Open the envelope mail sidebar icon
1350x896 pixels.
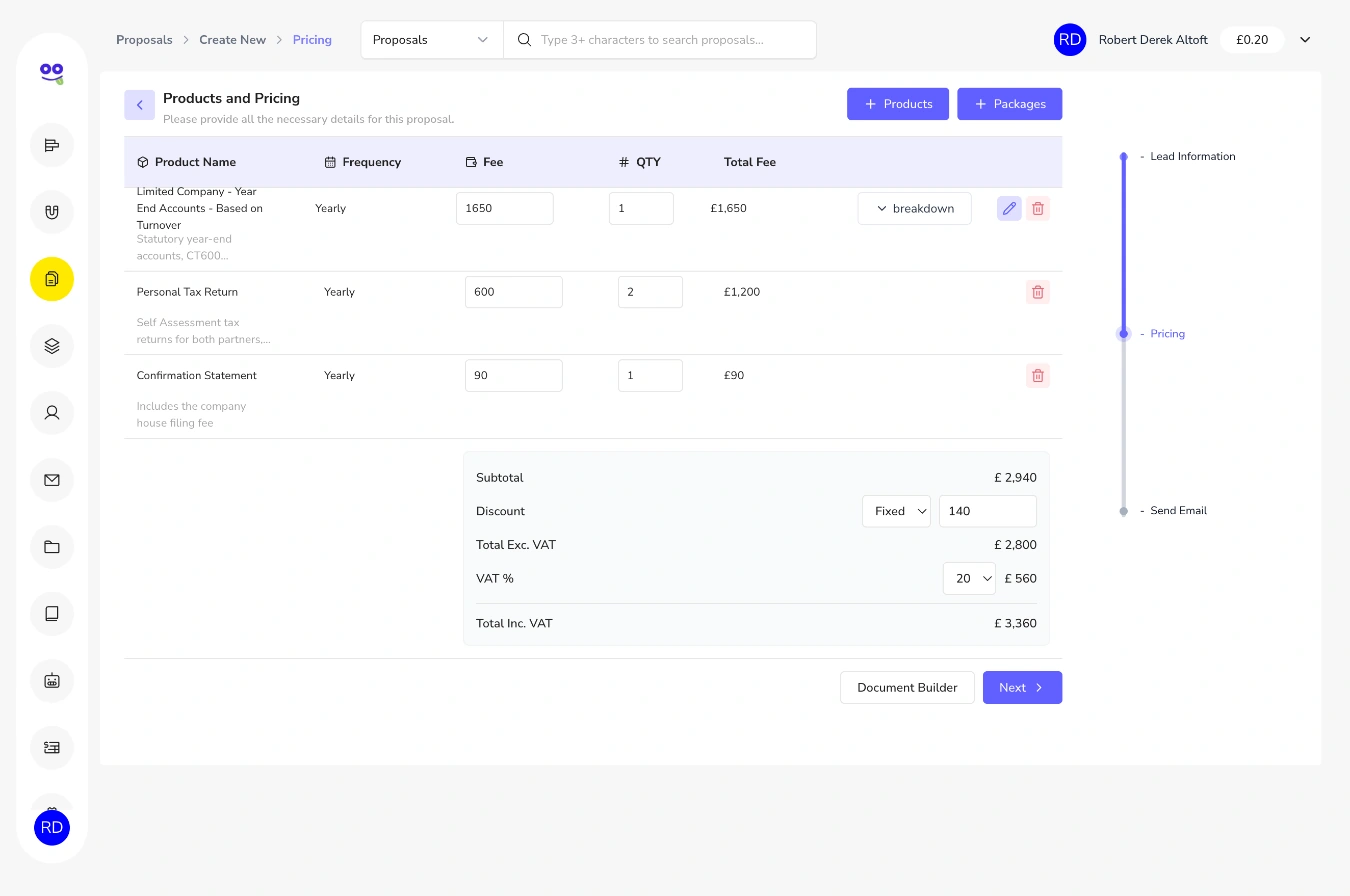tap(52, 480)
